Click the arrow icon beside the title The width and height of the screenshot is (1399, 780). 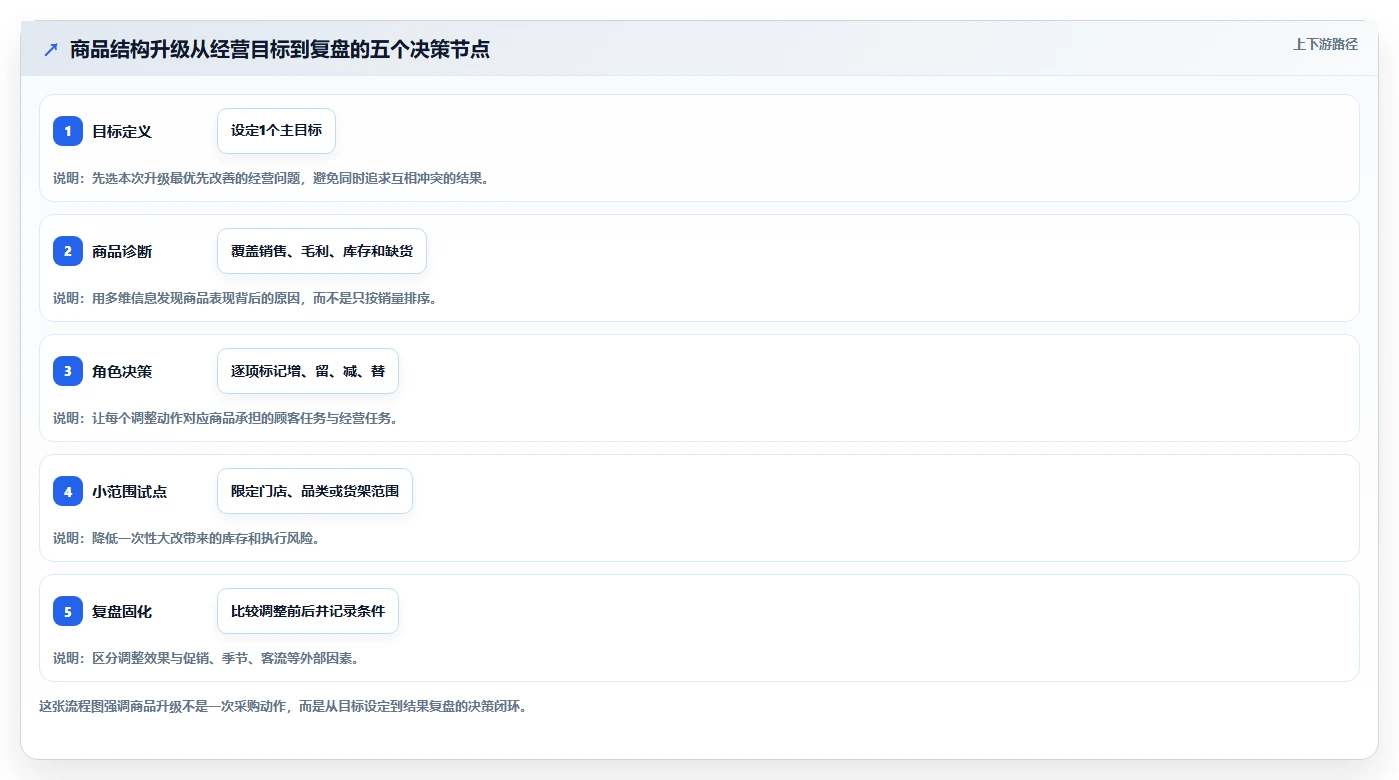(x=51, y=49)
